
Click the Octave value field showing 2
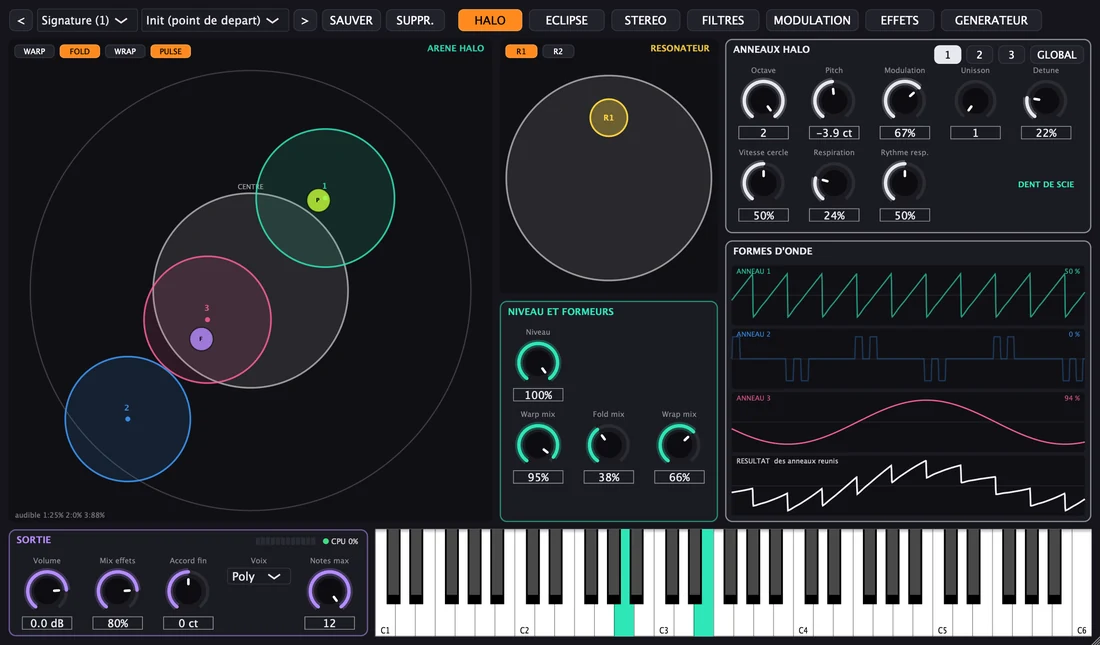coord(763,133)
